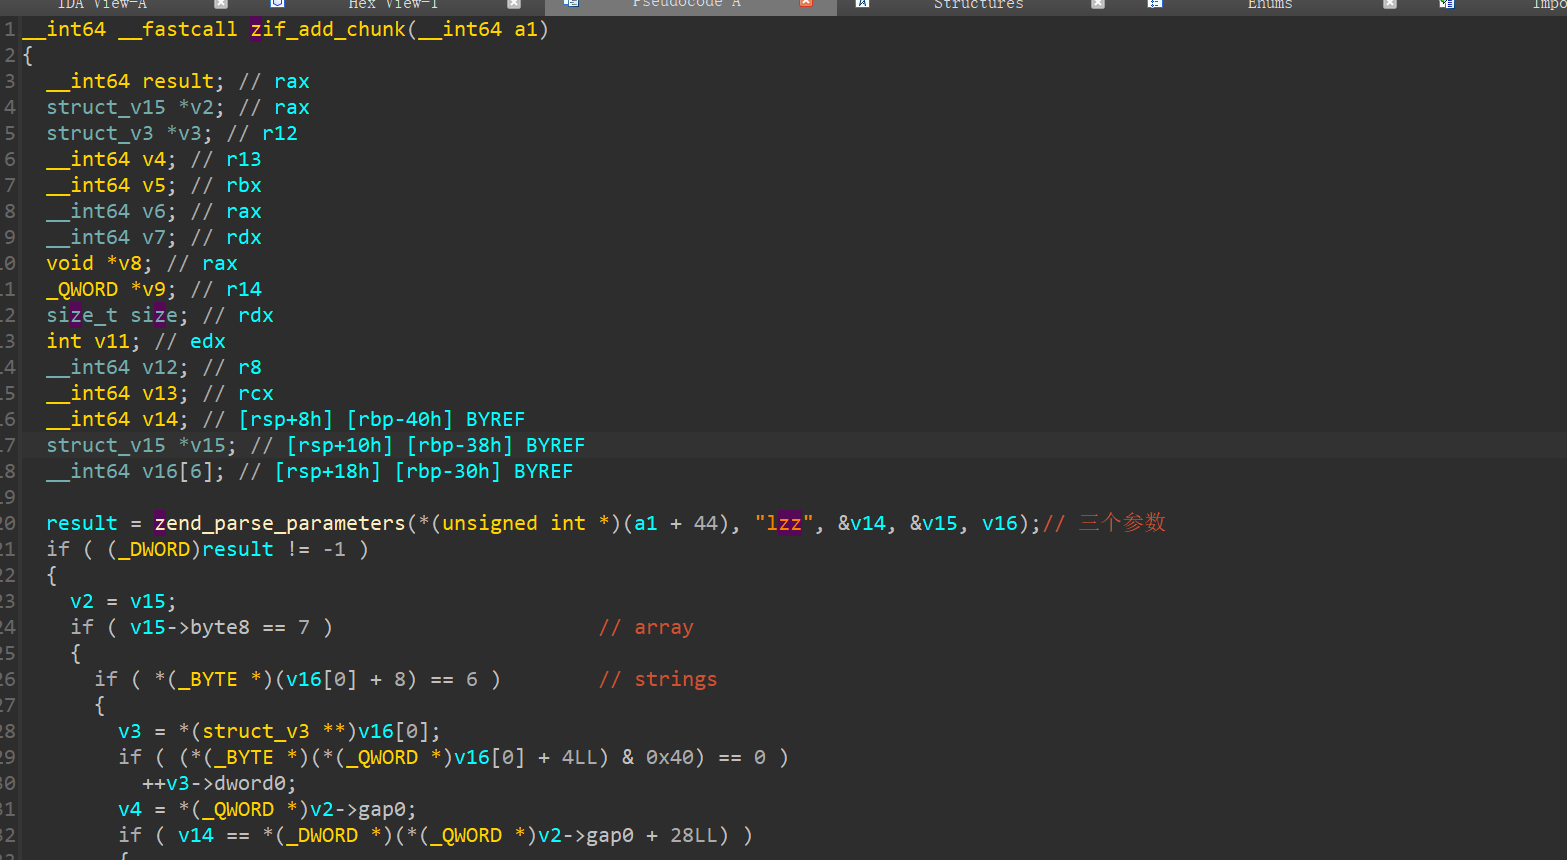Image resolution: width=1567 pixels, height=860 pixels.
Task: Click the "++v3->dword0;" statement
Action: [x=220, y=783]
